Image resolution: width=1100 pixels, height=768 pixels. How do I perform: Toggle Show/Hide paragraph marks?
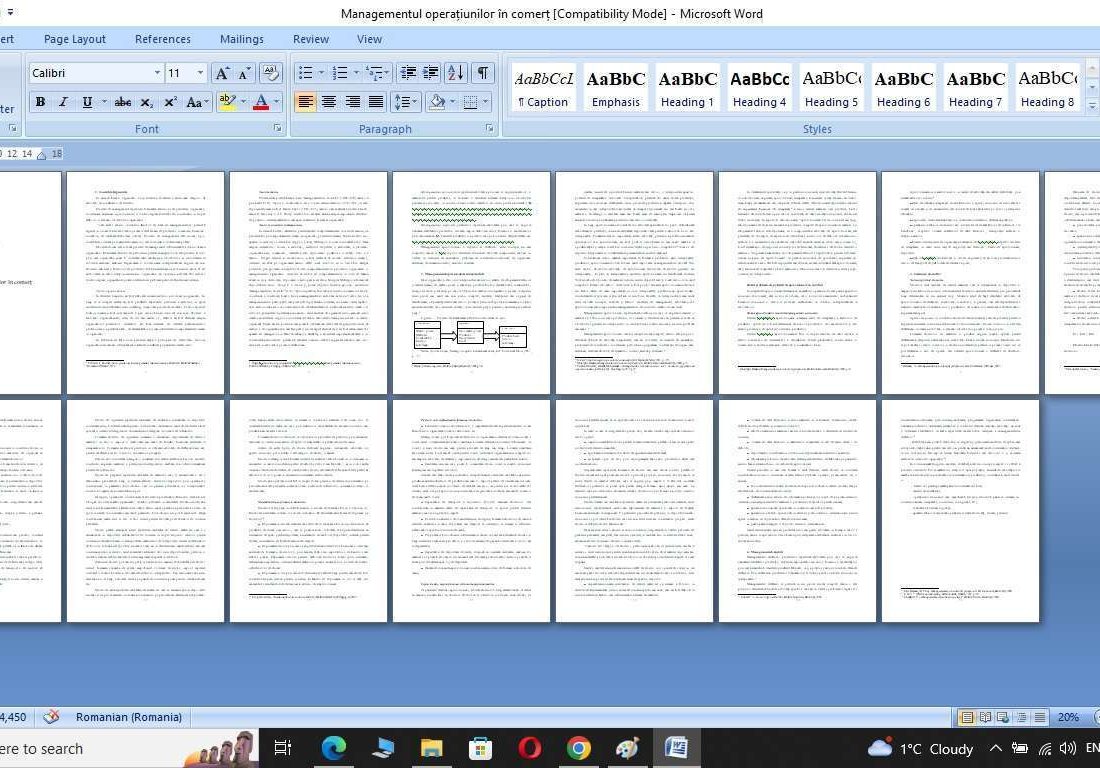point(483,73)
